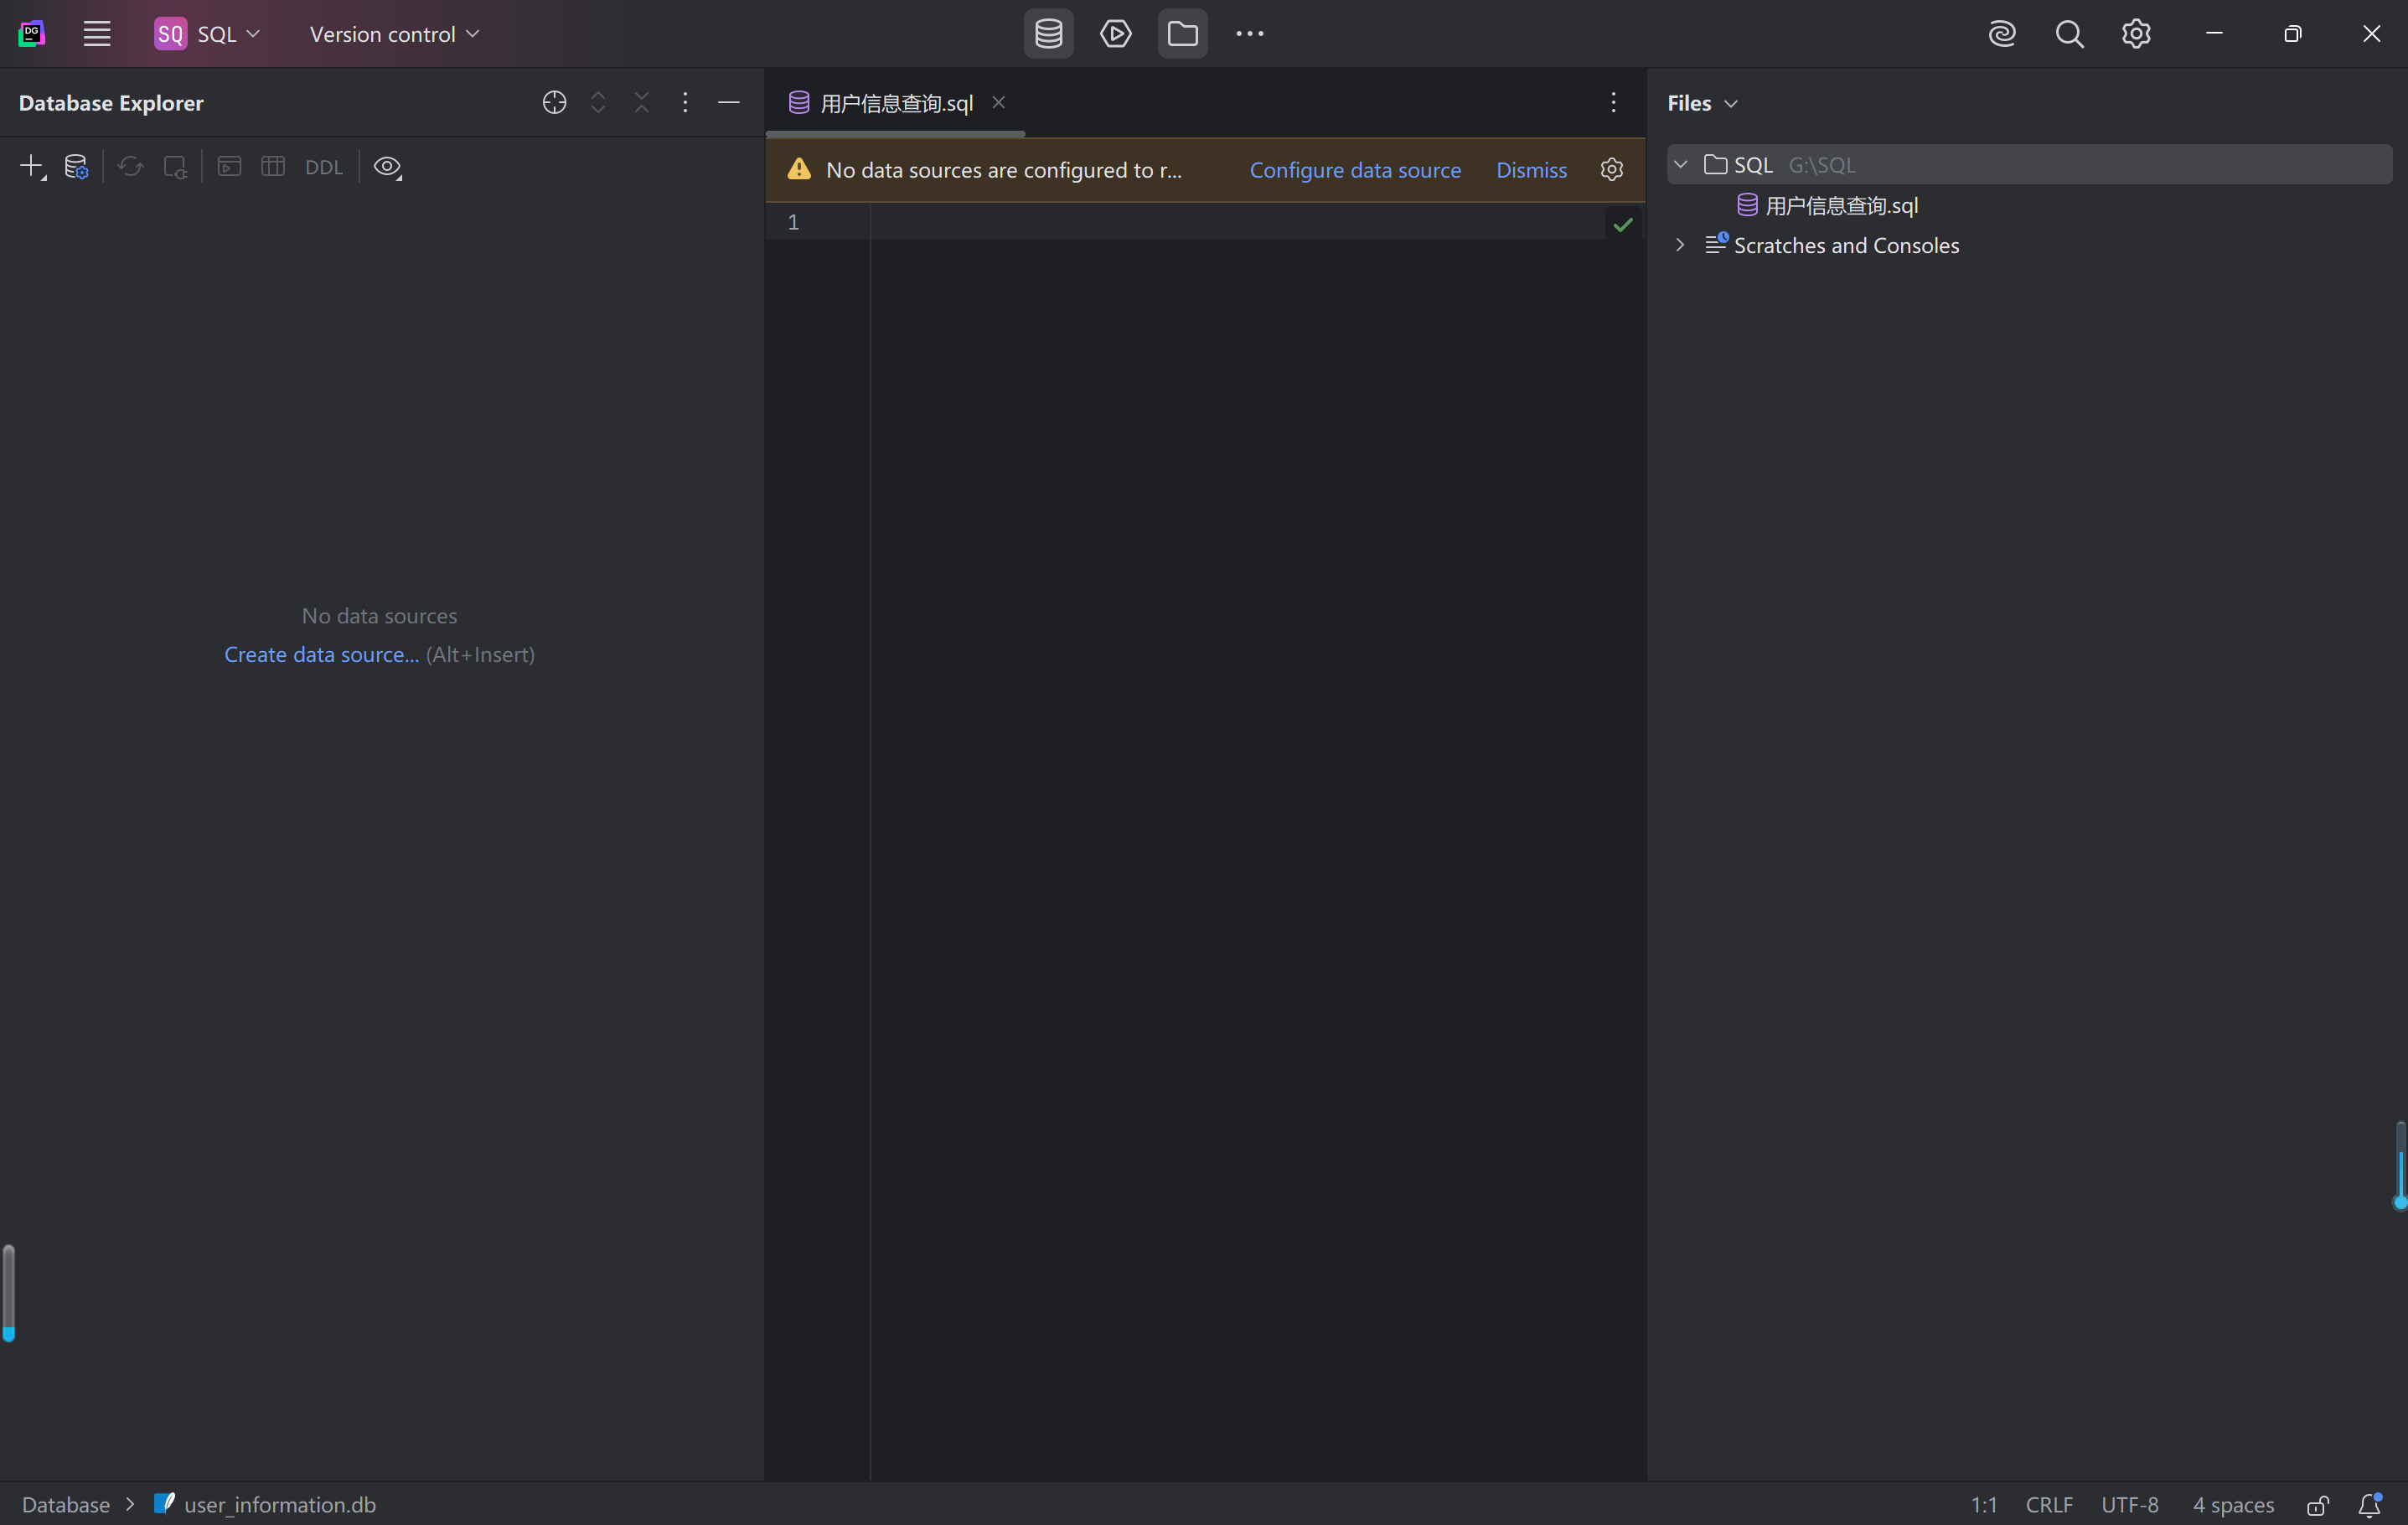Click the Configure data source link
The height and width of the screenshot is (1525, 2408).
click(1354, 170)
